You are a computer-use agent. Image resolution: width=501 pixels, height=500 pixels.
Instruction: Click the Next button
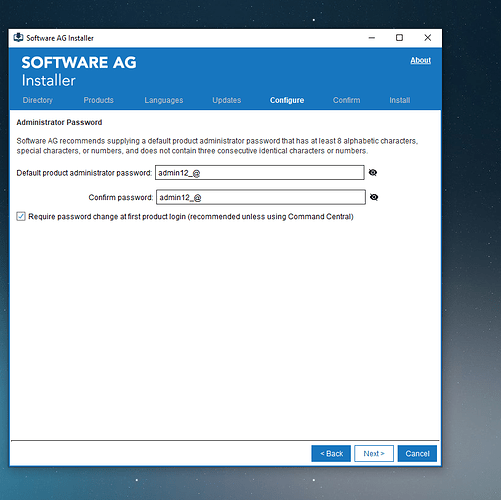point(374,453)
